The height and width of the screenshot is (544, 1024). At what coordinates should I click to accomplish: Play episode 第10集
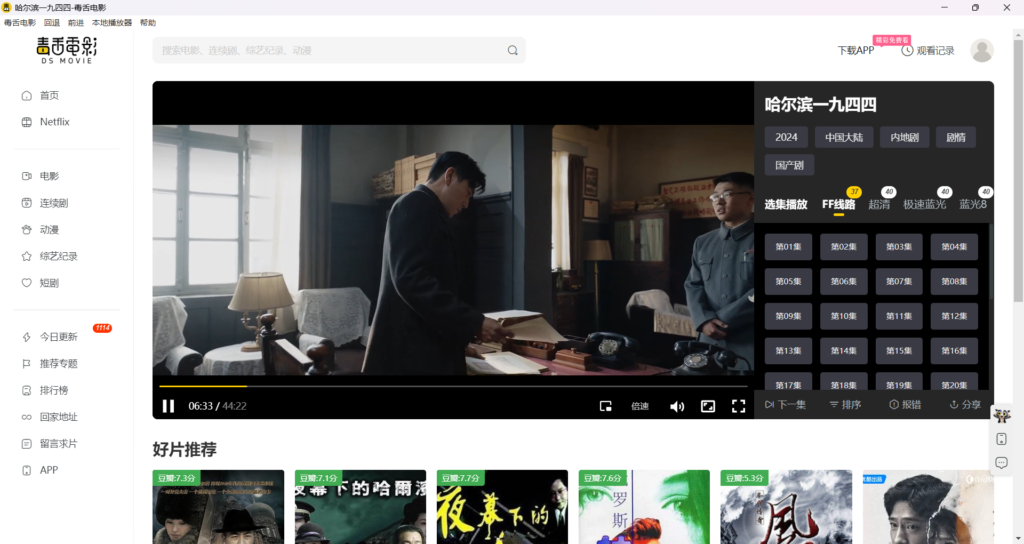click(844, 316)
